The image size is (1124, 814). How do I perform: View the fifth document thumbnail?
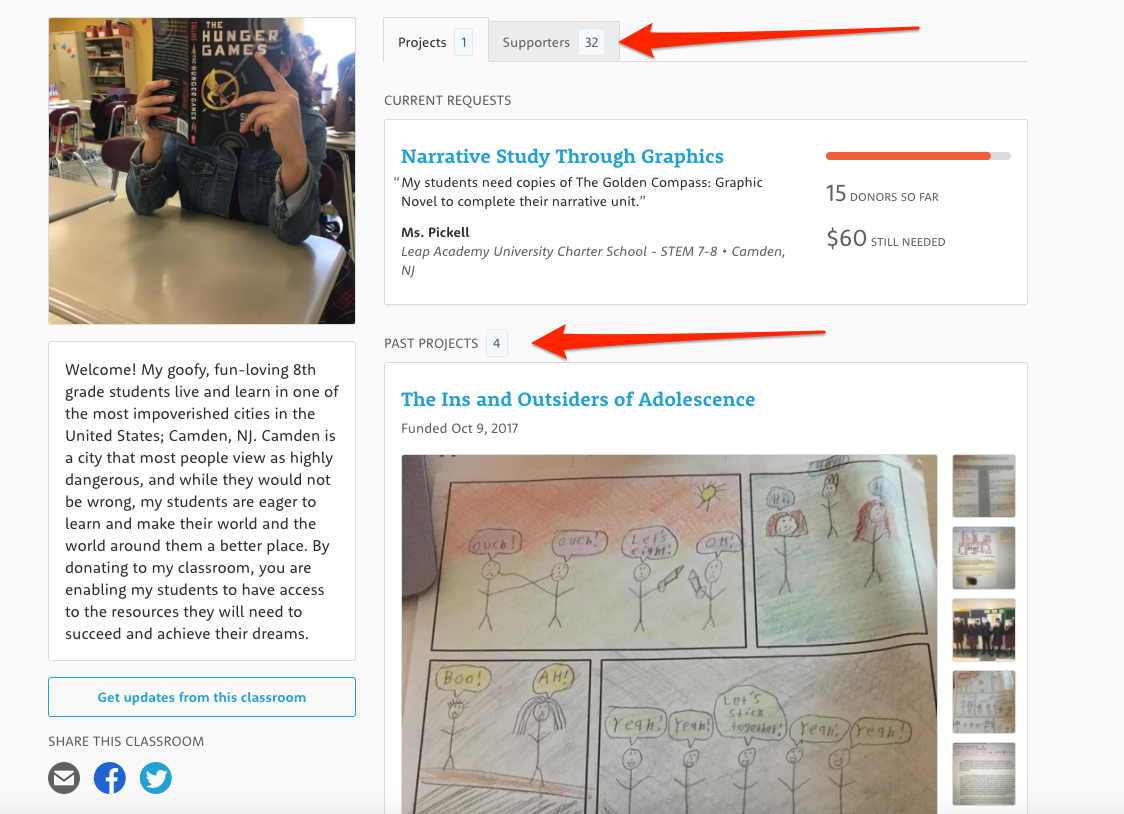(984, 774)
